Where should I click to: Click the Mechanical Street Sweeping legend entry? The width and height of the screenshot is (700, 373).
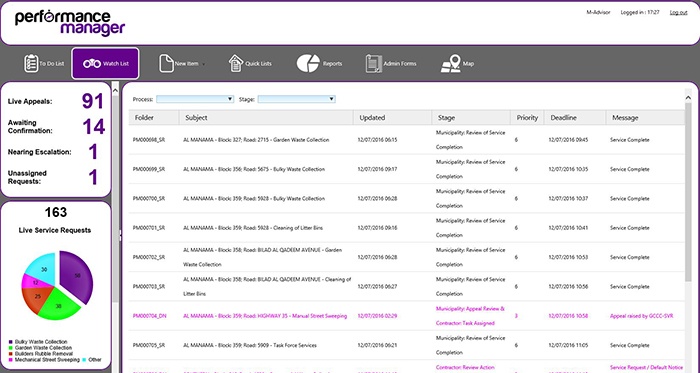44,360
